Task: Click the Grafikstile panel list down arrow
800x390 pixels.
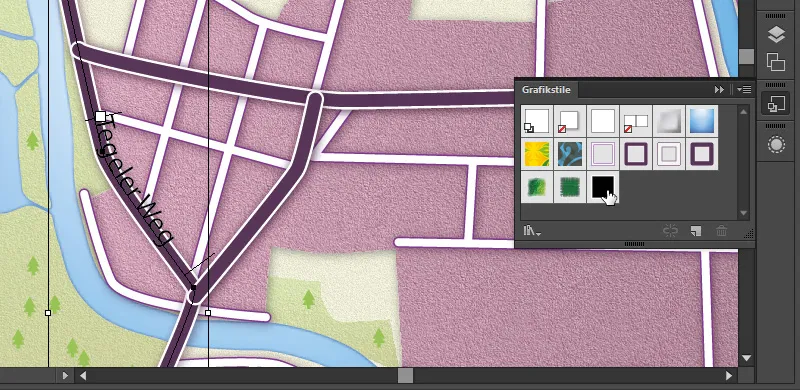Action: tap(743, 213)
